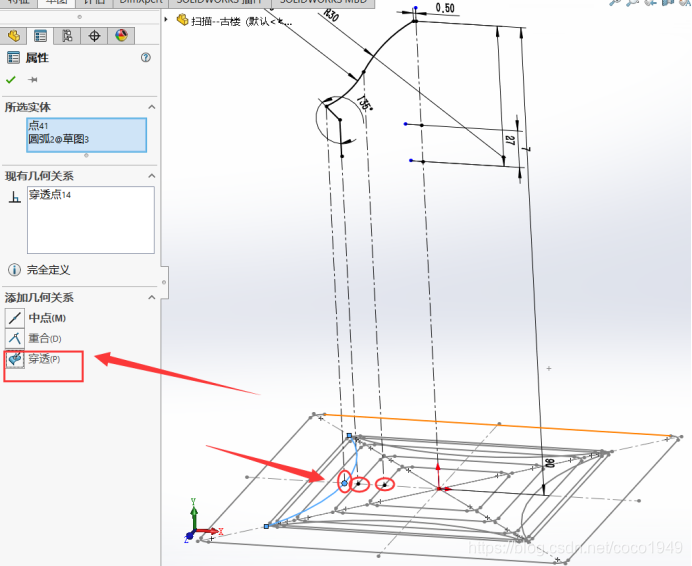Viewport: 692px width, 566px height.
Task: Add the 中点(M) midpoint relation
Action: coord(47,318)
